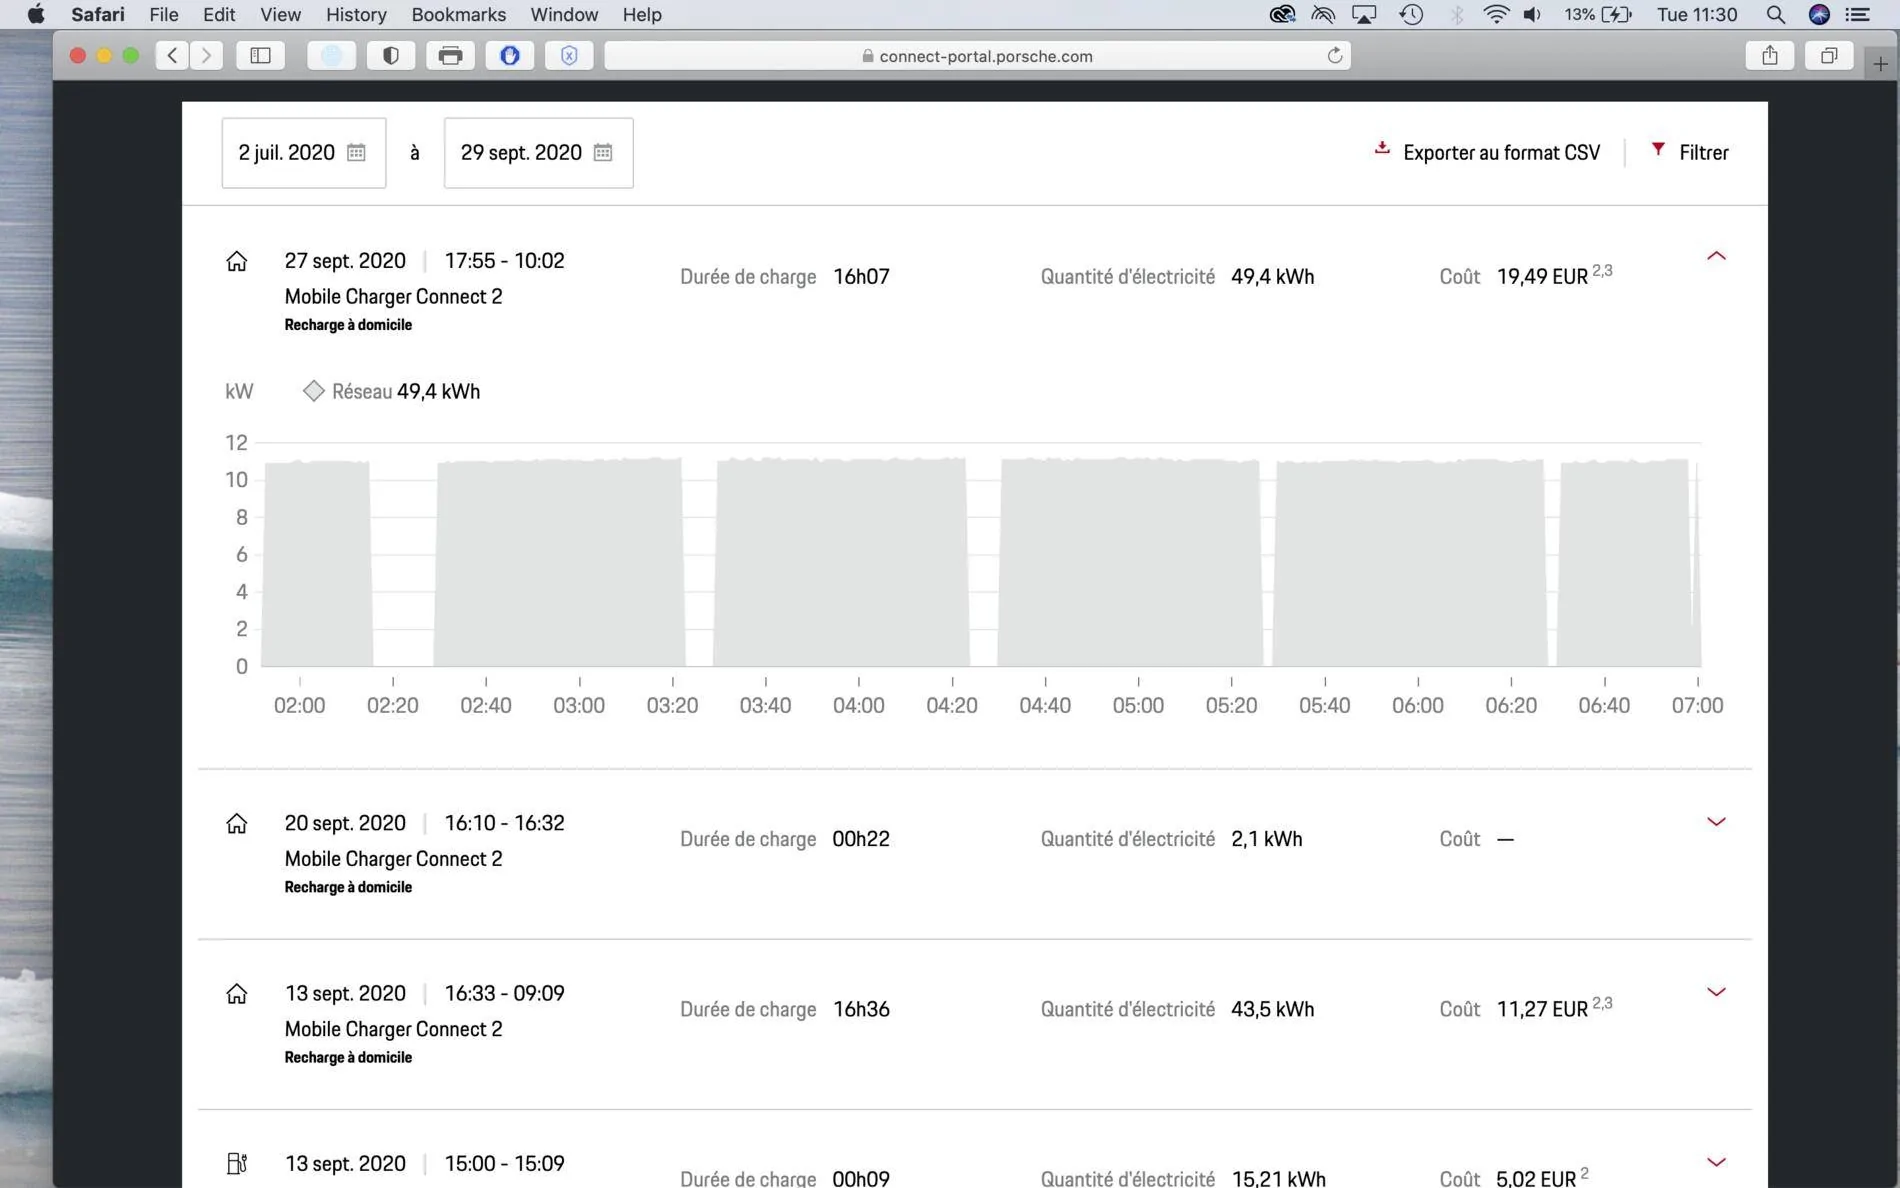Expand the 13 sept. 15:00 charging session
This screenshot has height=1188, width=1900.
click(x=1716, y=1162)
